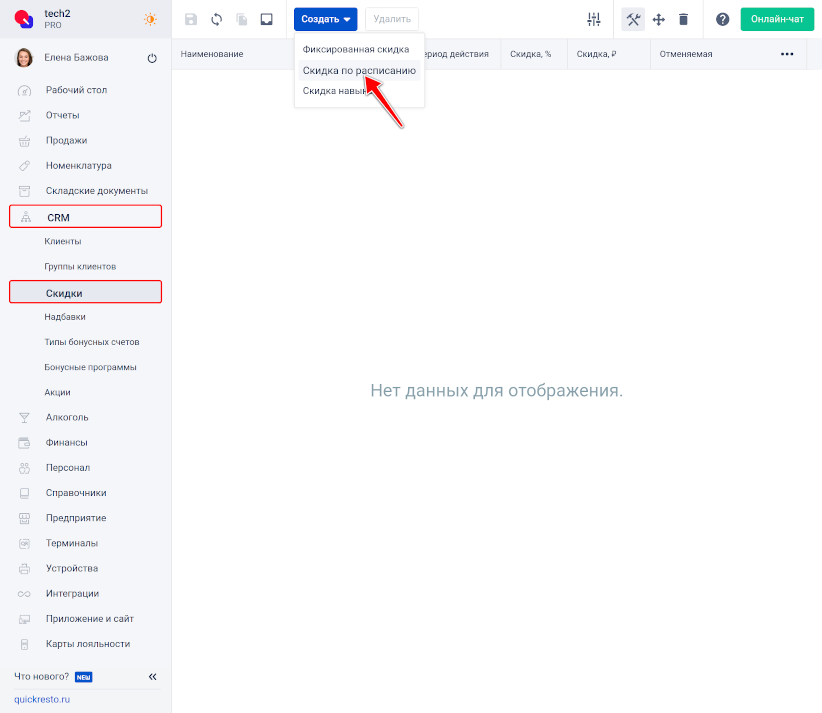Click the tools wrench-hammer icon
The width and height of the screenshot is (822, 713).
click(633, 19)
